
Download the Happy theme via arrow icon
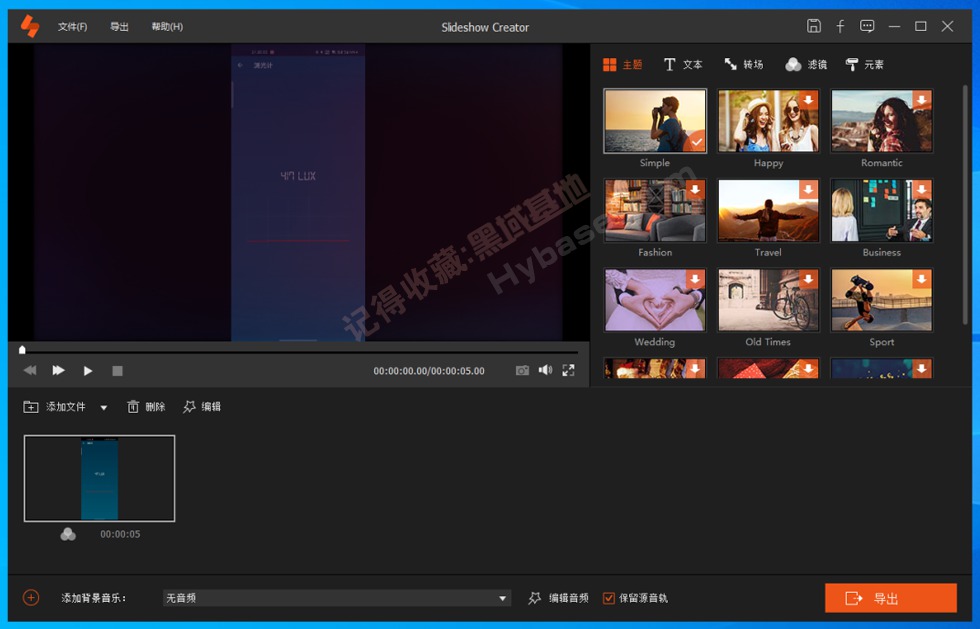coord(808,100)
